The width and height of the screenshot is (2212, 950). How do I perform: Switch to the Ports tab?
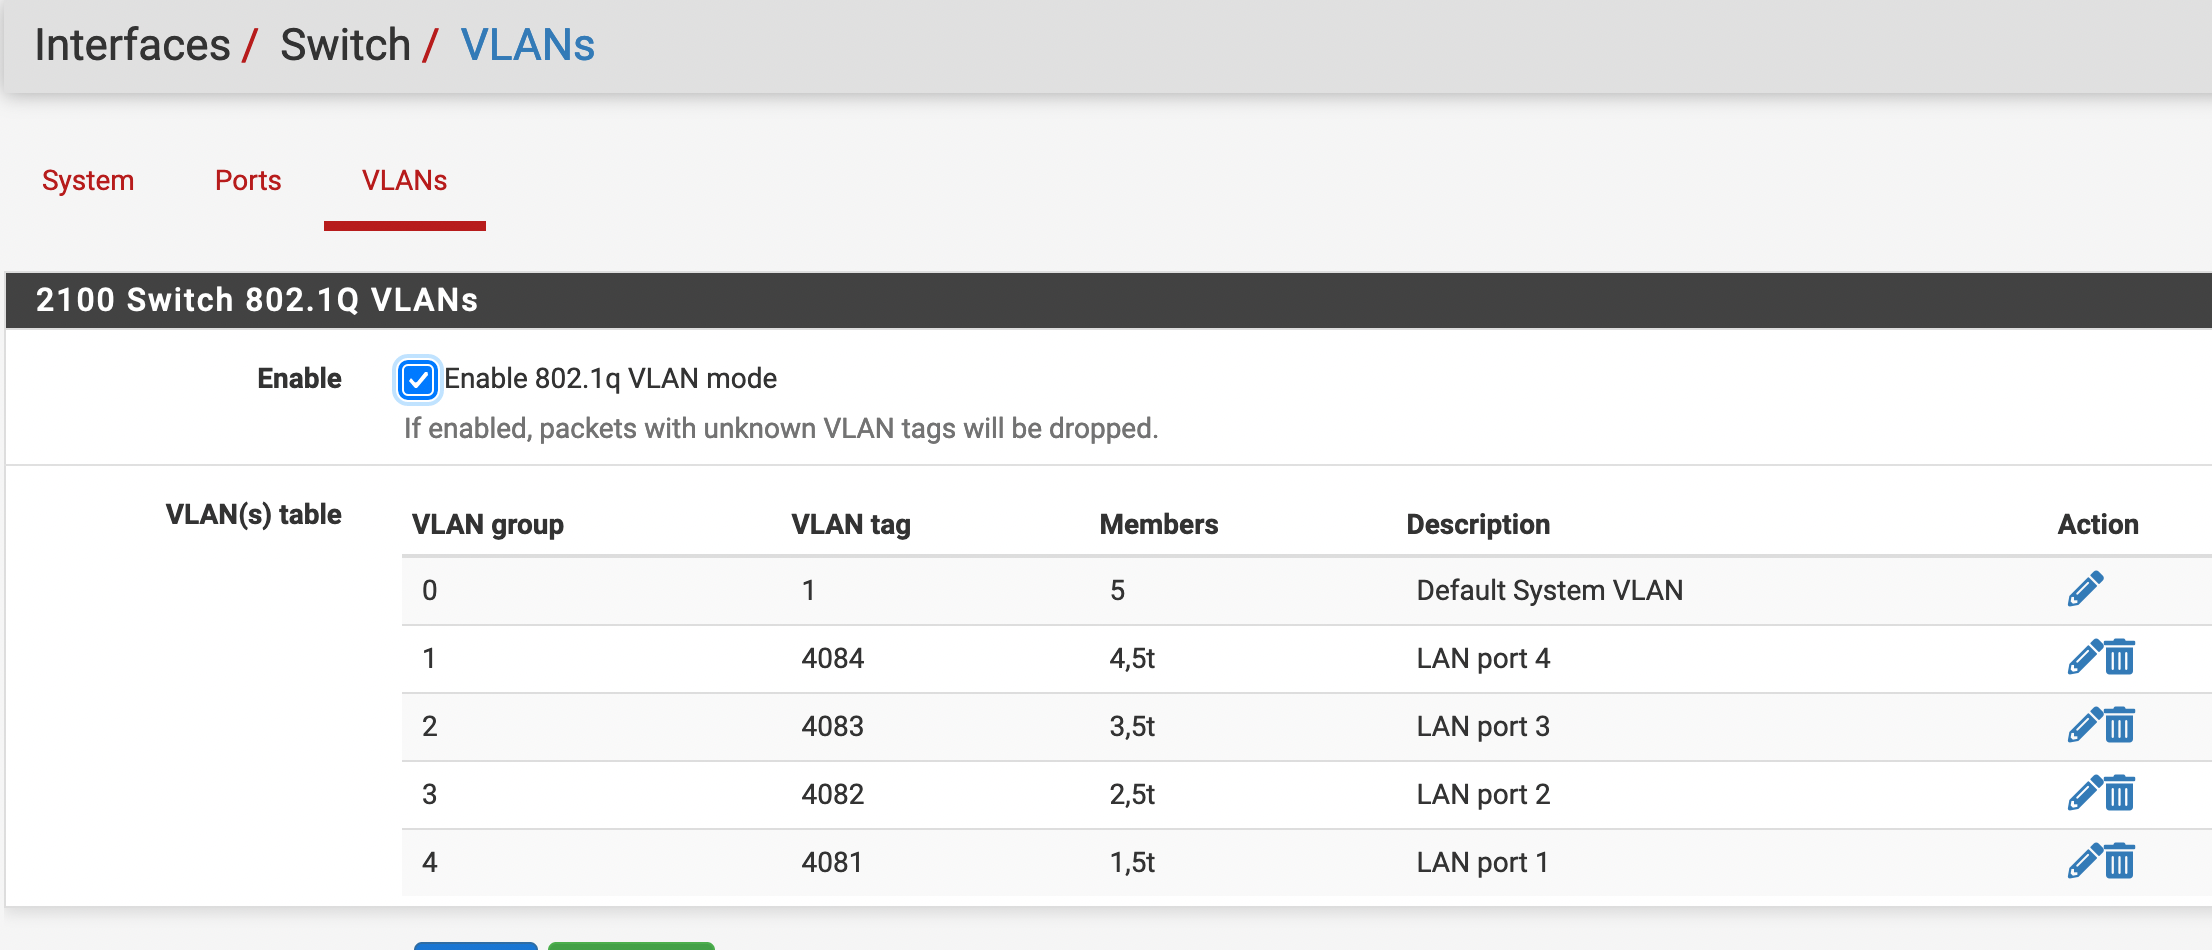pyautogui.click(x=248, y=181)
